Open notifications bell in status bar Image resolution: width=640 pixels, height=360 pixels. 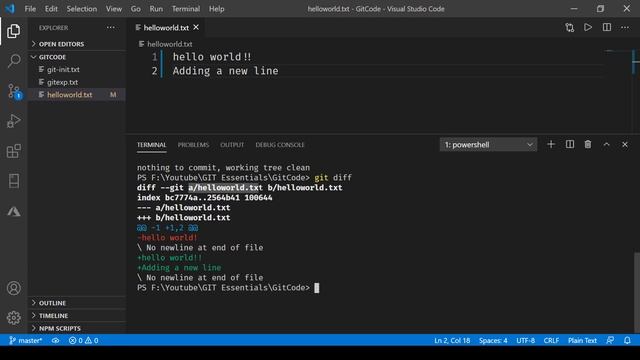tap(627, 340)
